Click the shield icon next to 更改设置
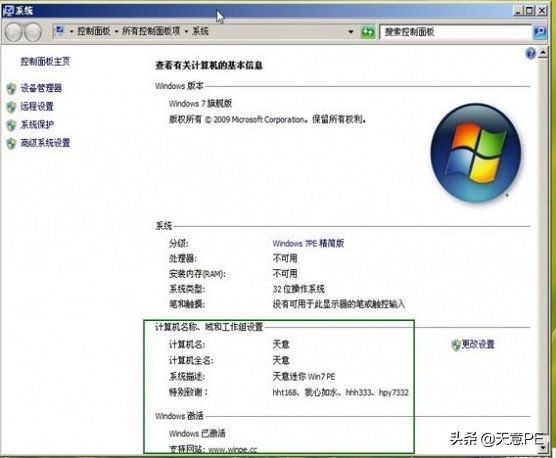Screen dimensions: 556x458 456,345
